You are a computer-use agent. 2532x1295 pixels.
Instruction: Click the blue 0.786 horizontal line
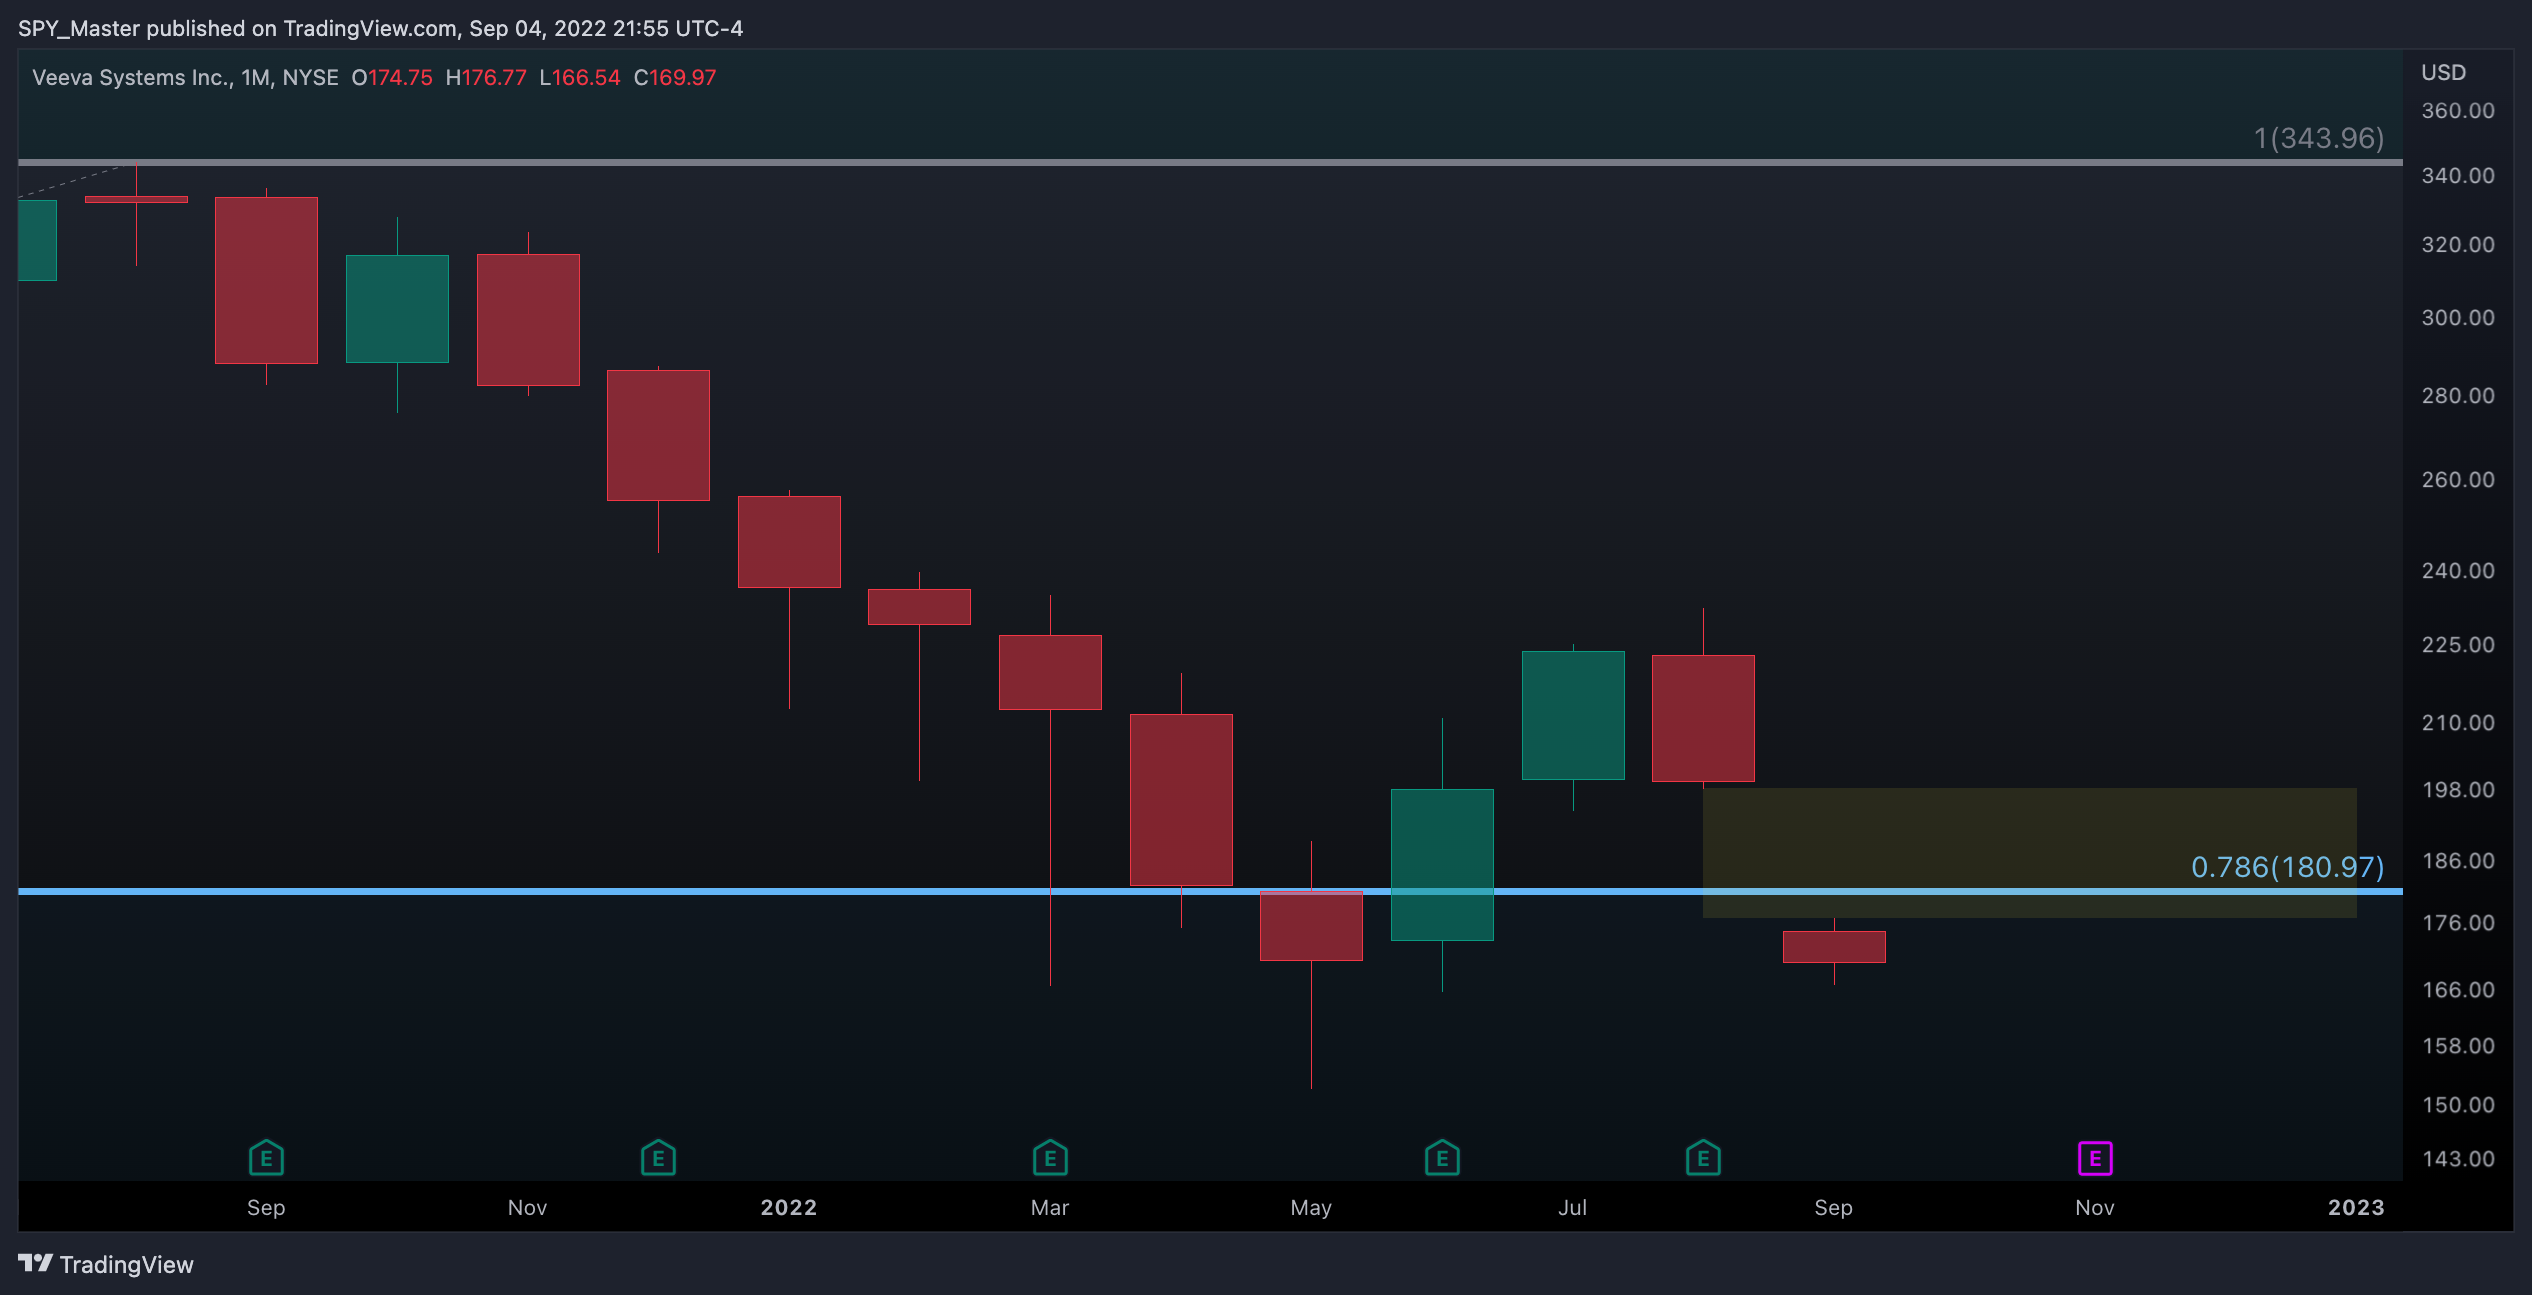point(1210,891)
